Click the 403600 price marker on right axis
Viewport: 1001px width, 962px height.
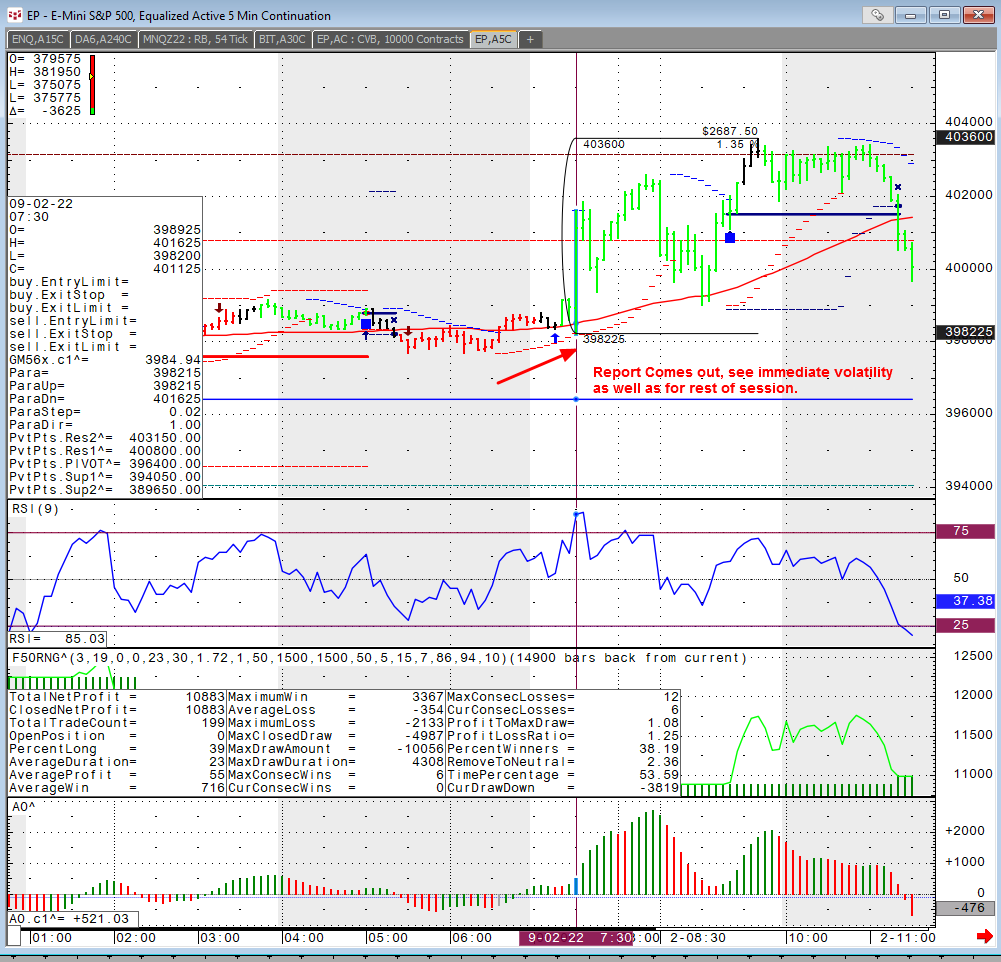(x=963, y=137)
